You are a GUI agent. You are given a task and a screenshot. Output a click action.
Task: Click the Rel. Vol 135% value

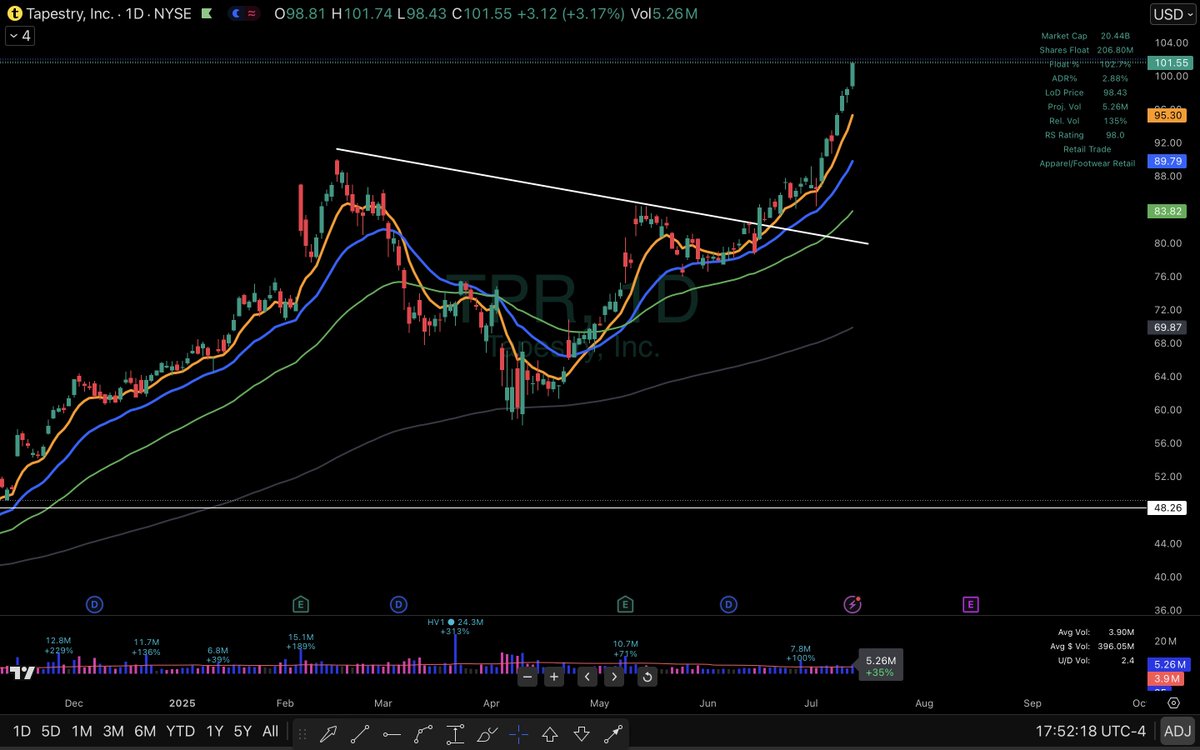[1115, 120]
